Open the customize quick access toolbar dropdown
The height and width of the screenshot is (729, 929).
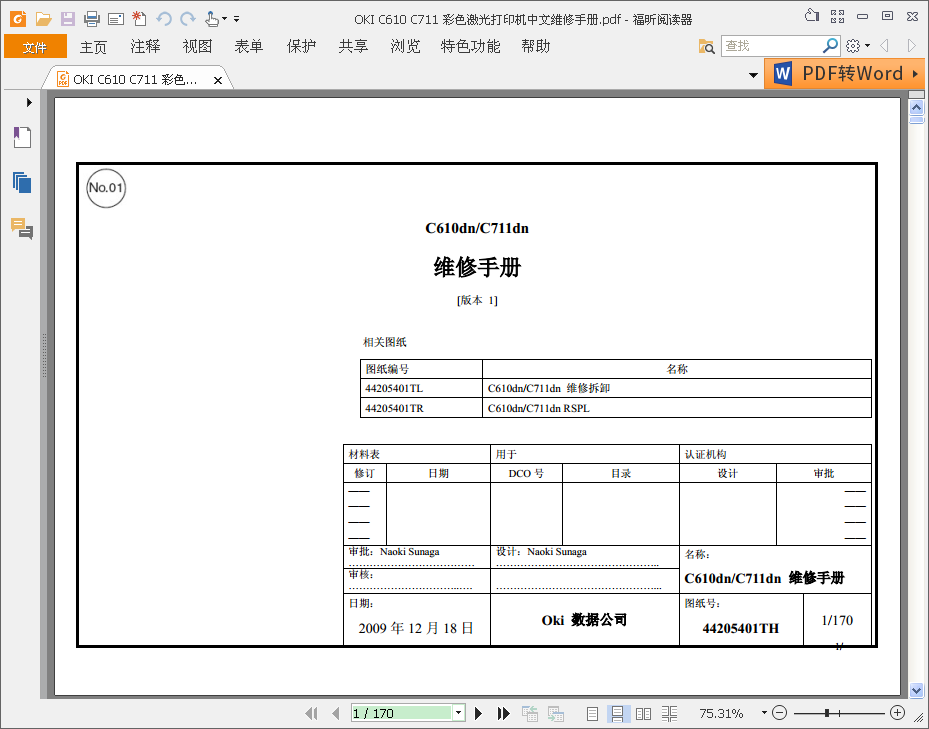coord(236,19)
